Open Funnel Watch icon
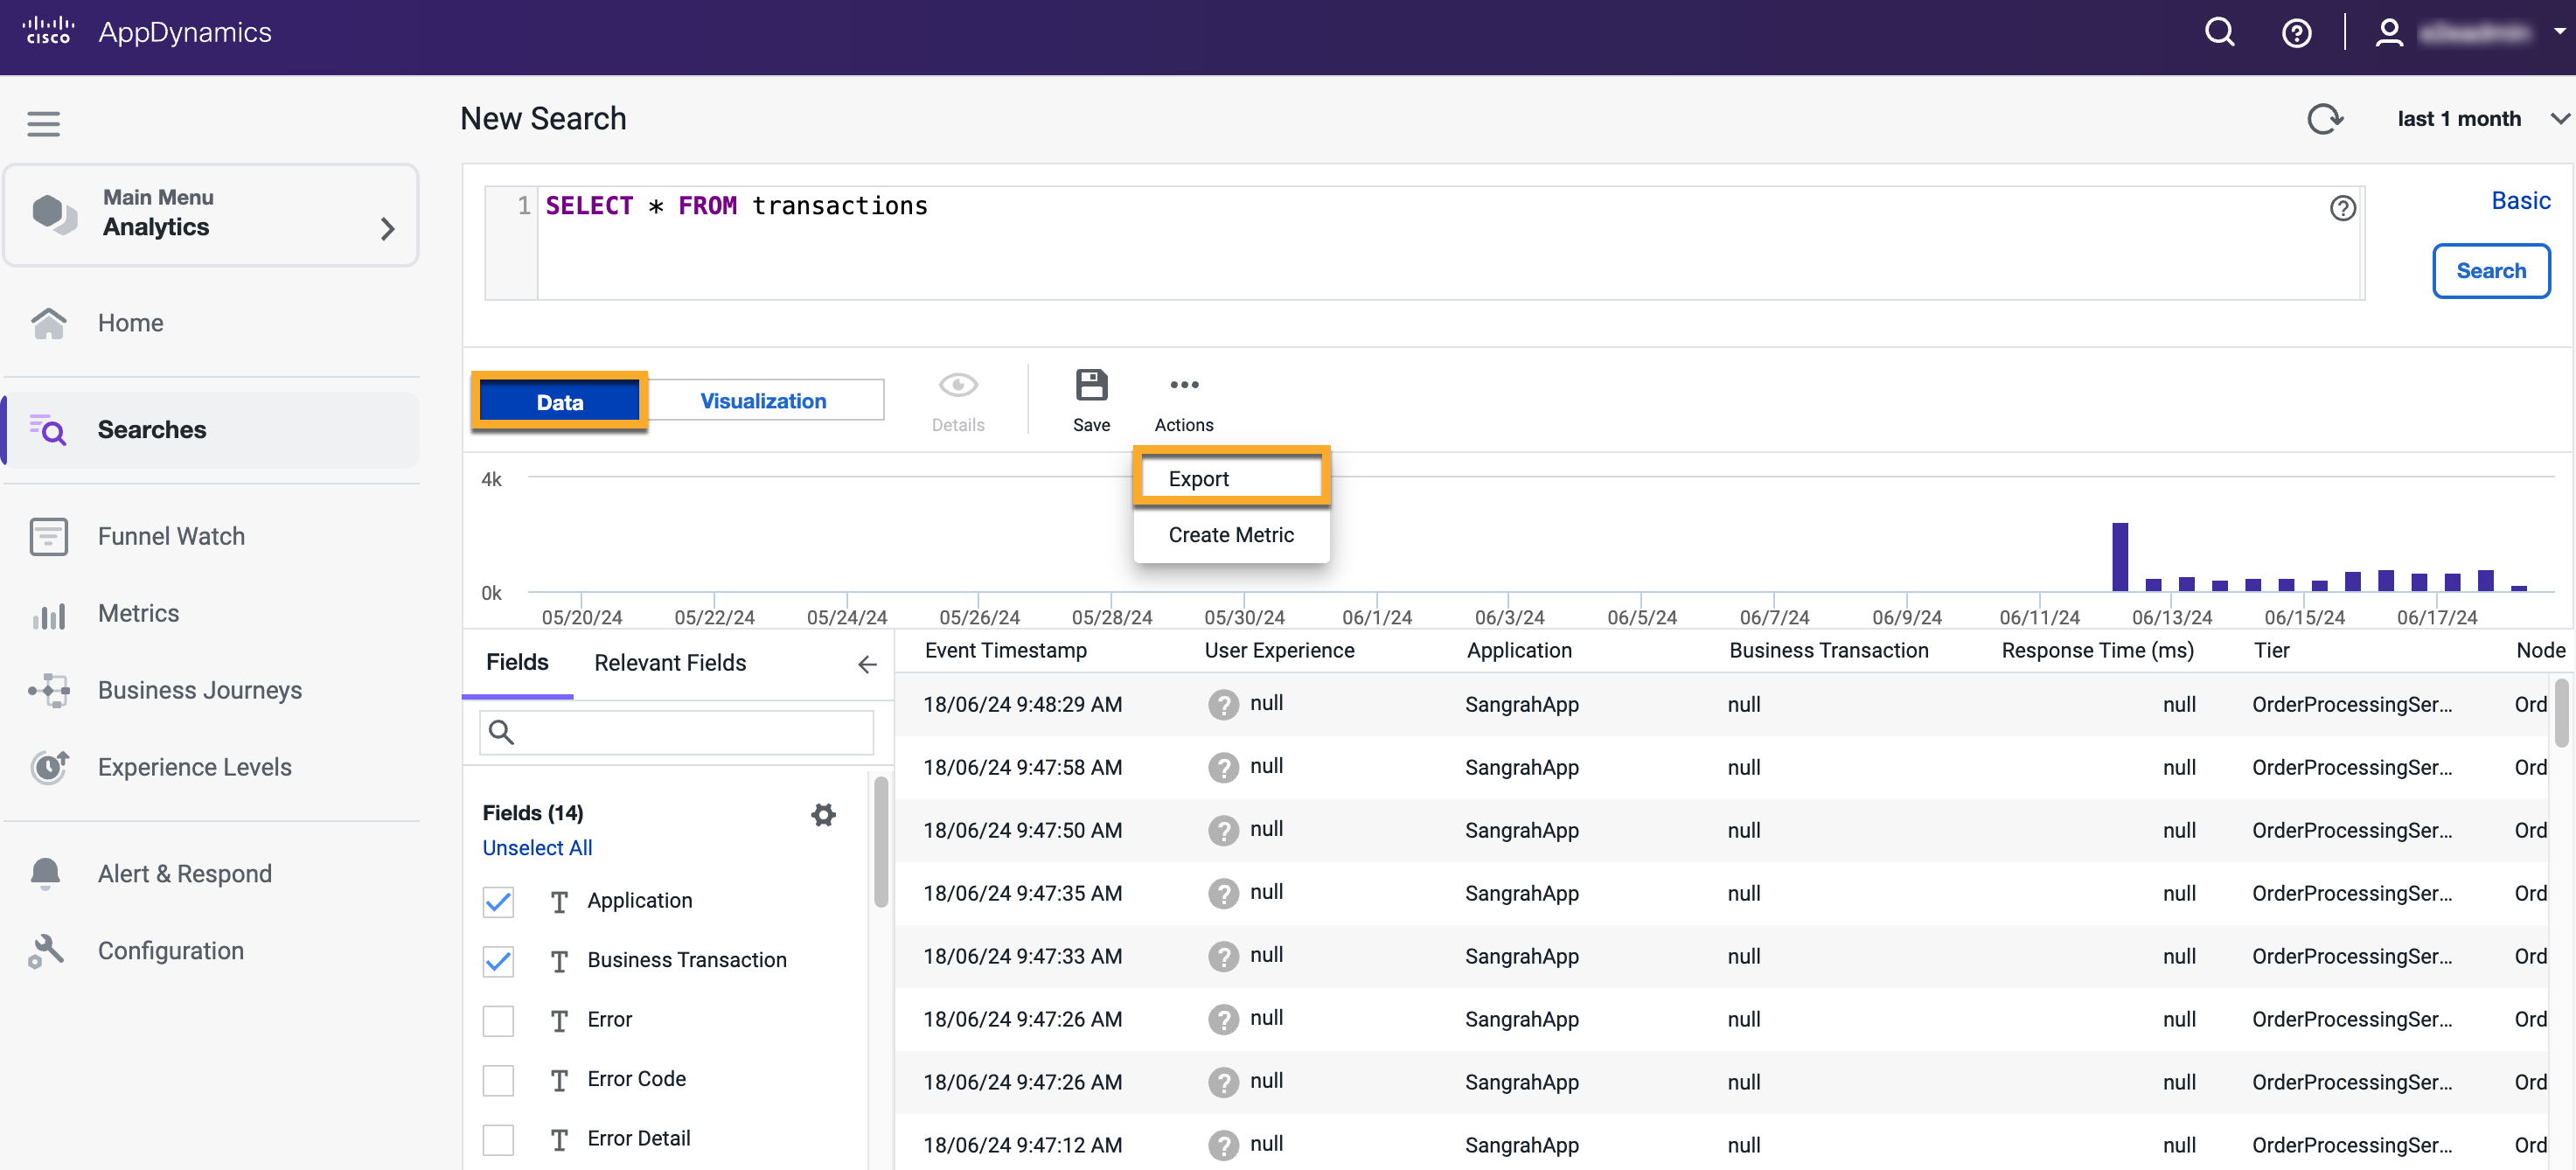2576x1170 pixels. point(48,536)
